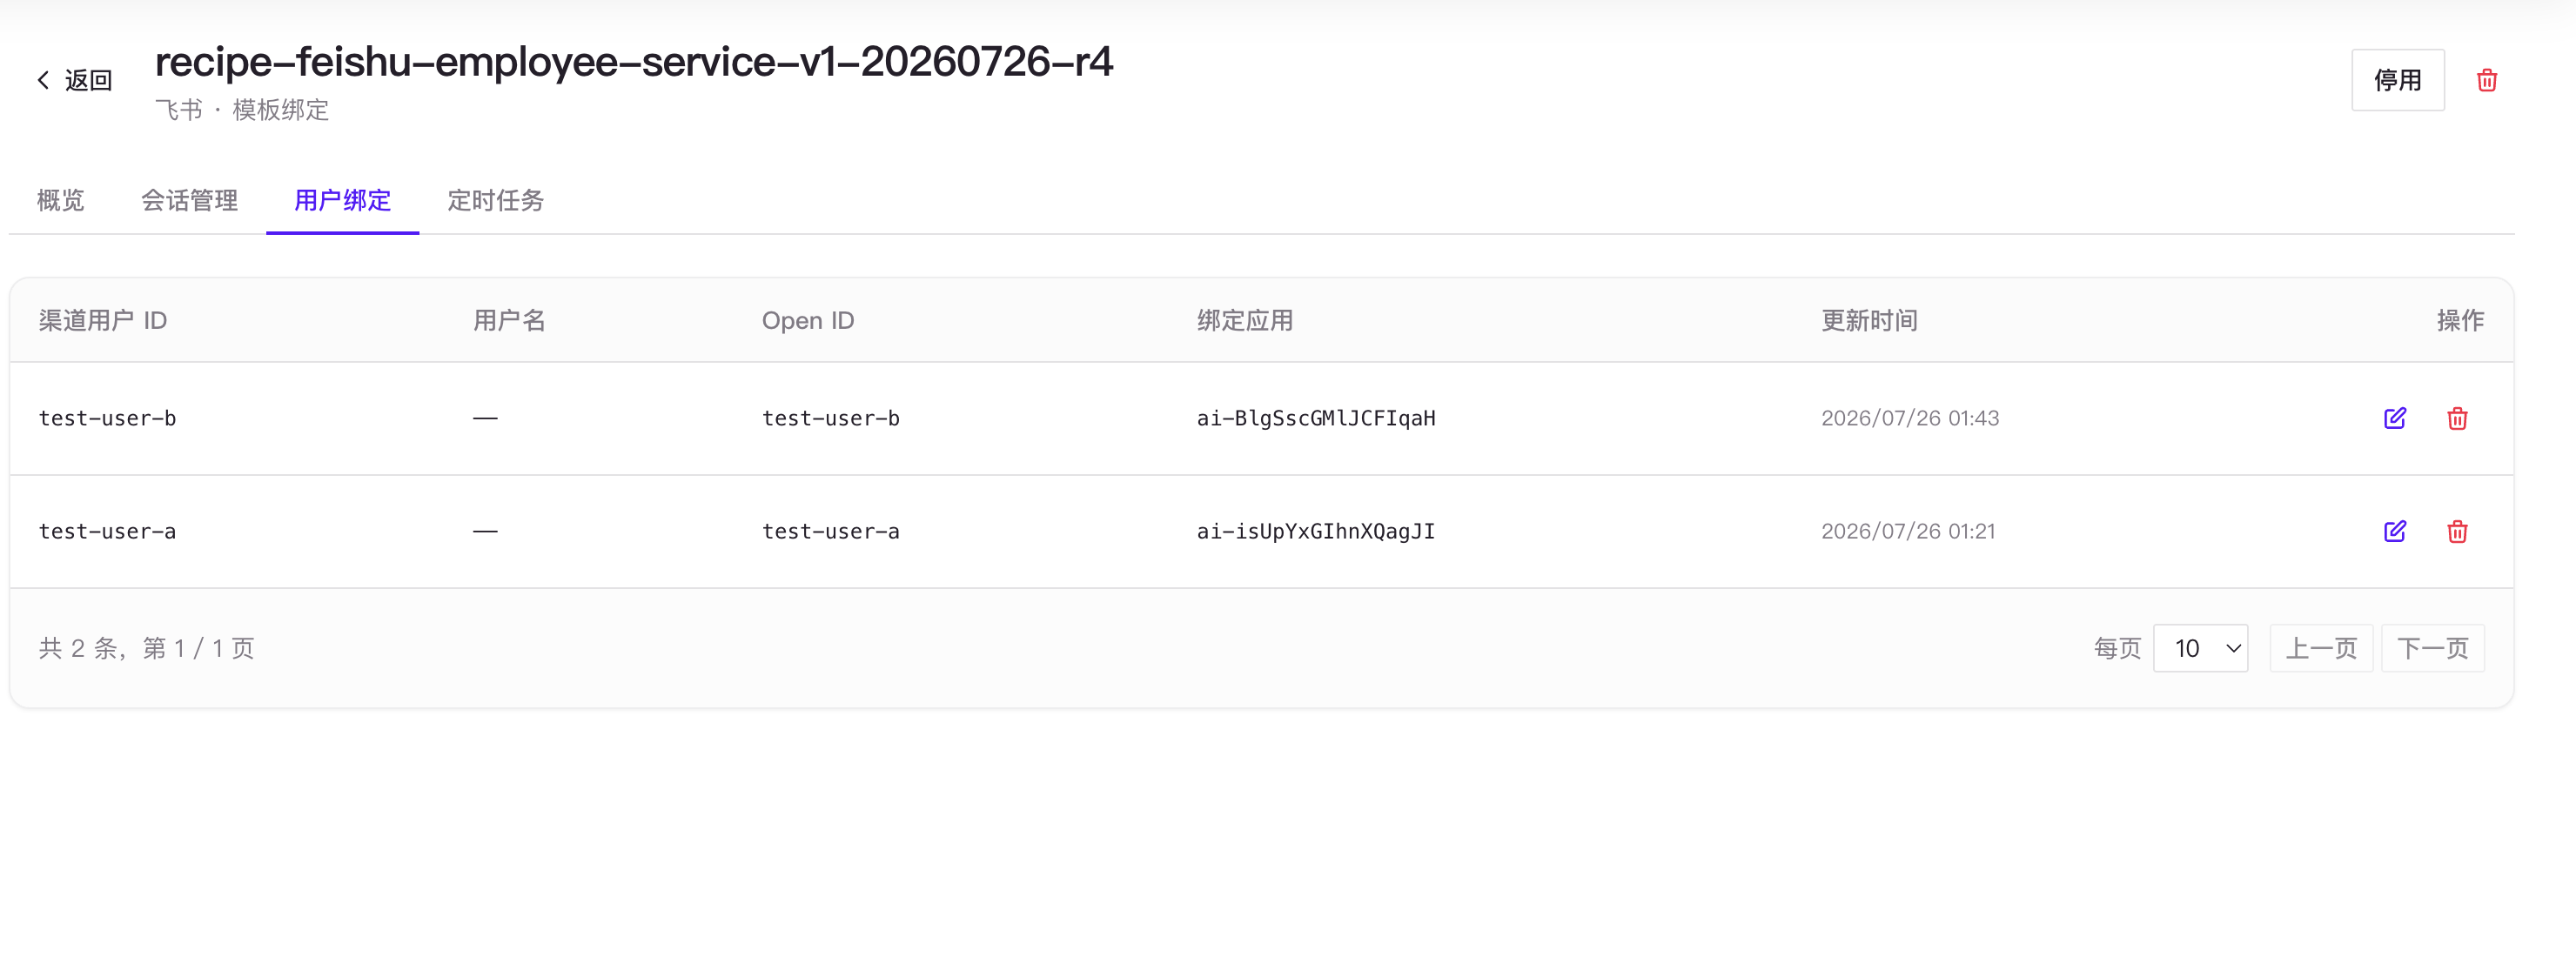The width and height of the screenshot is (2576, 957).
Task: Open the 定时任务 tab
Action: point(495,200)
